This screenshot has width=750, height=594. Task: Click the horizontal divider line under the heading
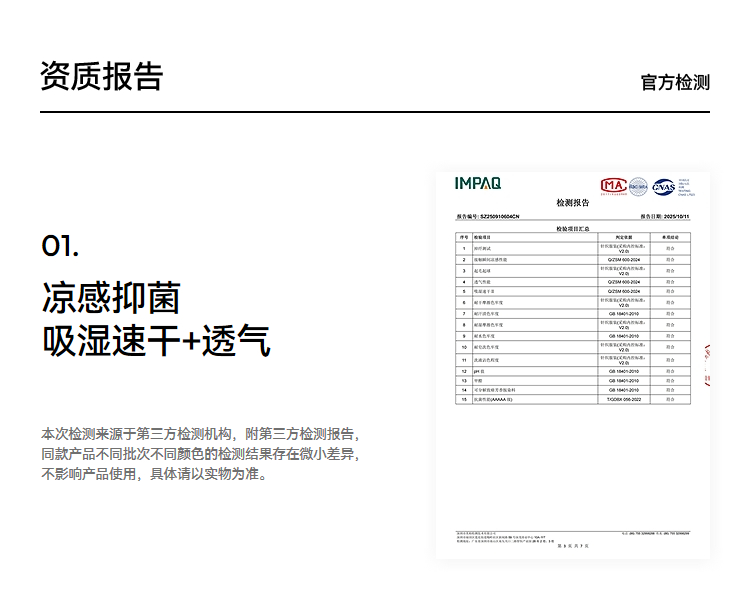point(375,112)
